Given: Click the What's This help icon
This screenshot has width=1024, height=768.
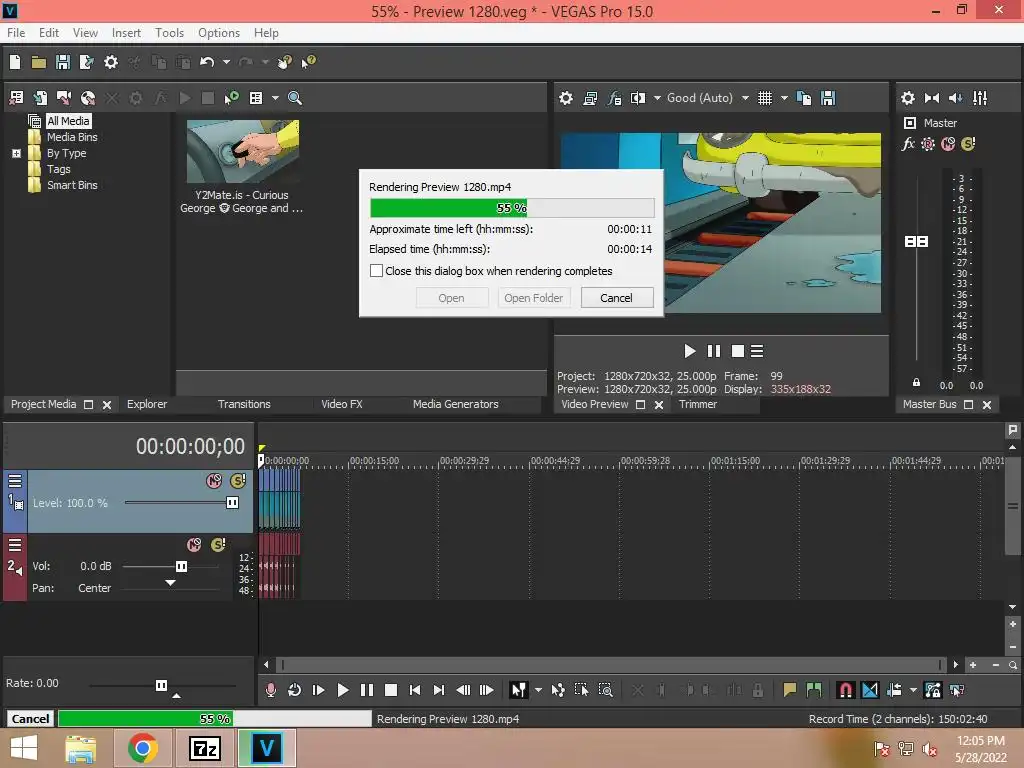Looking at the screenshot, I should (308, 62).
